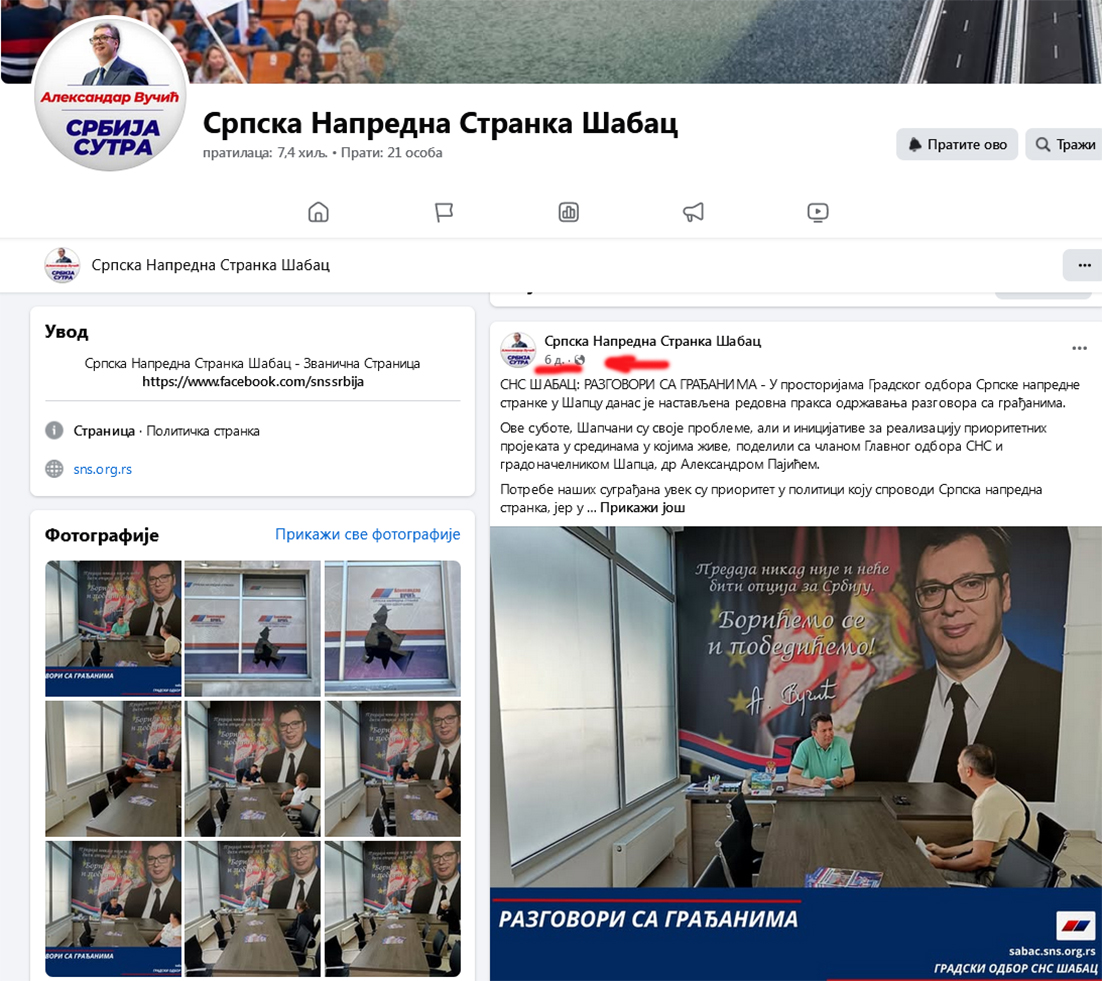Click the Увод section heading
The height and width of the screenshot is (981, 1102).
pos(67,332)
